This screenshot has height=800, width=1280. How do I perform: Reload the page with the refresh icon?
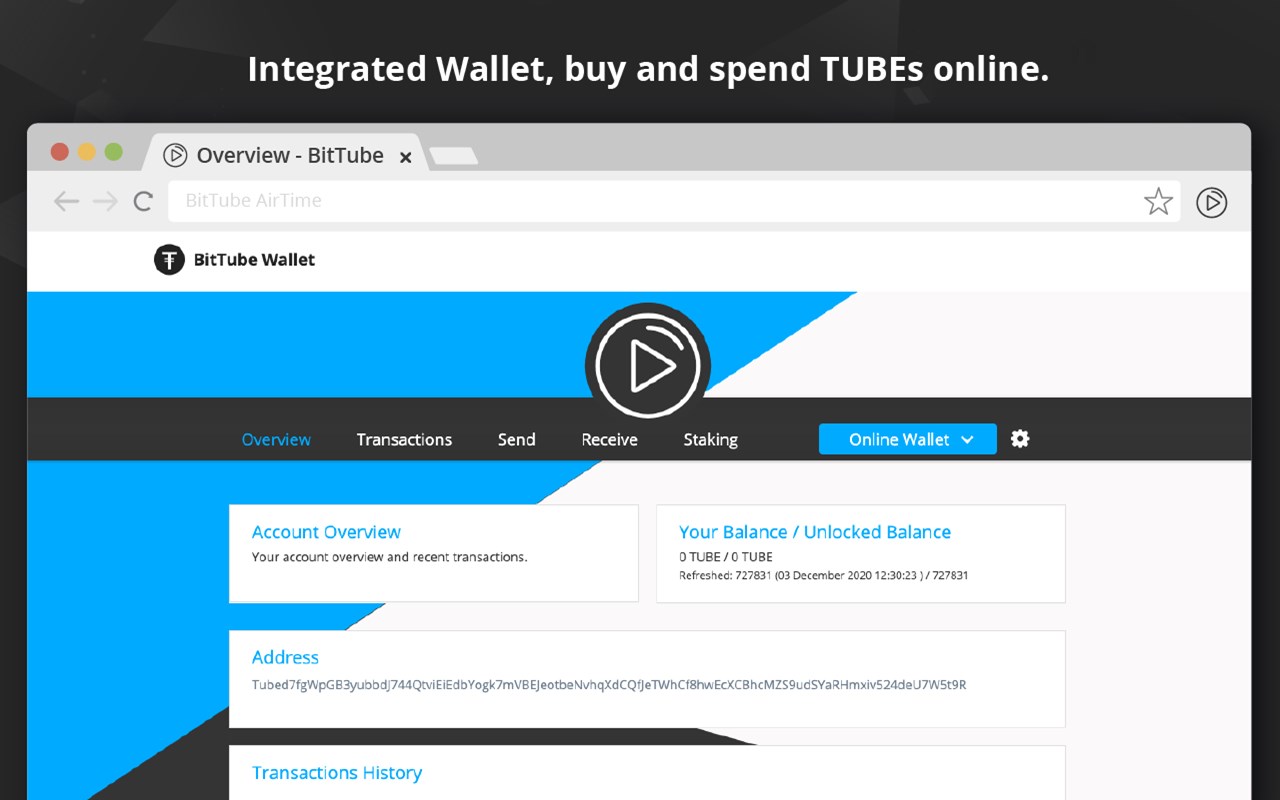(143, 201)
